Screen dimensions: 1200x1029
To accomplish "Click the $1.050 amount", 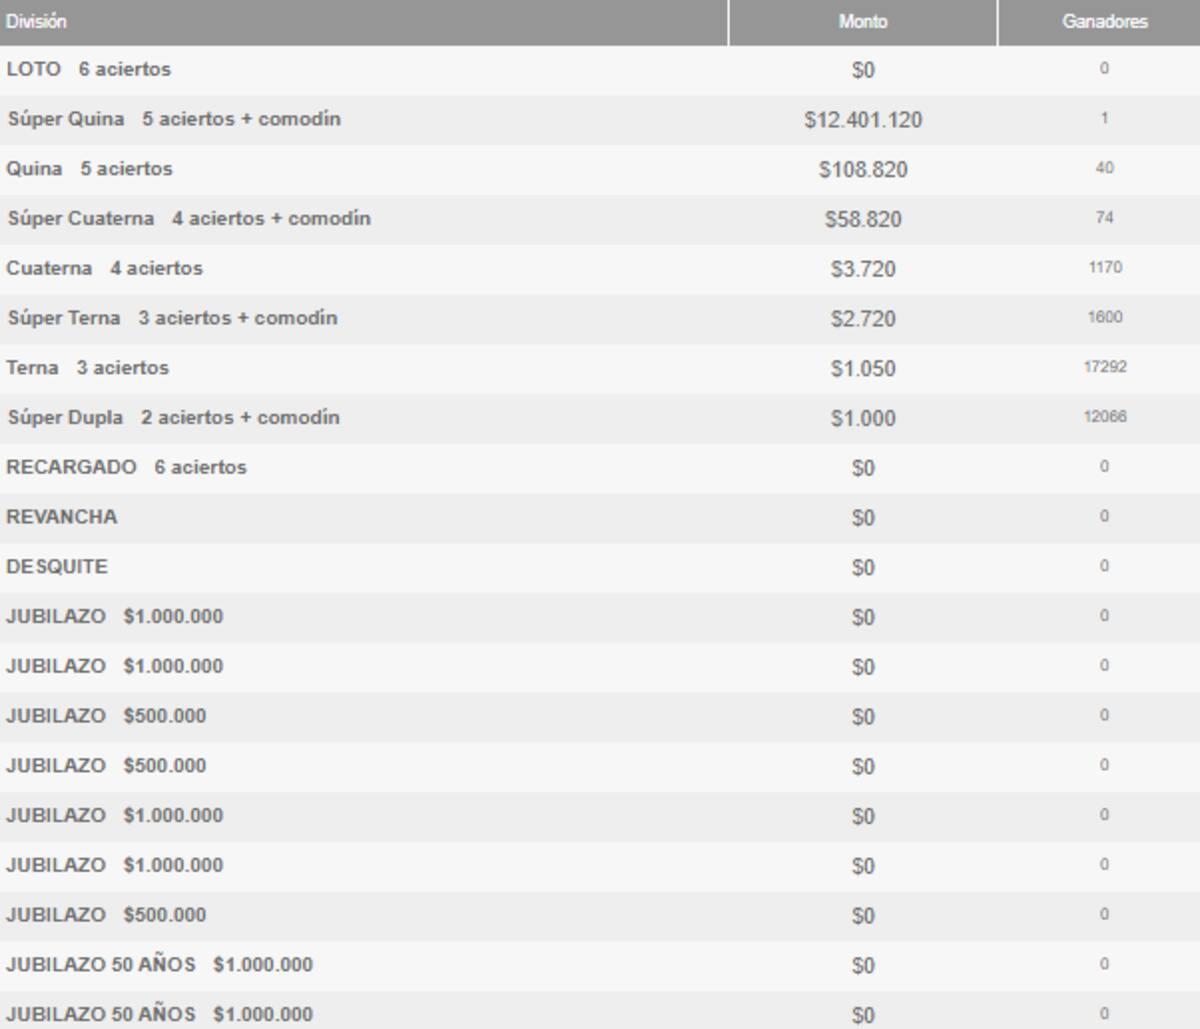I will coord(863,369).
